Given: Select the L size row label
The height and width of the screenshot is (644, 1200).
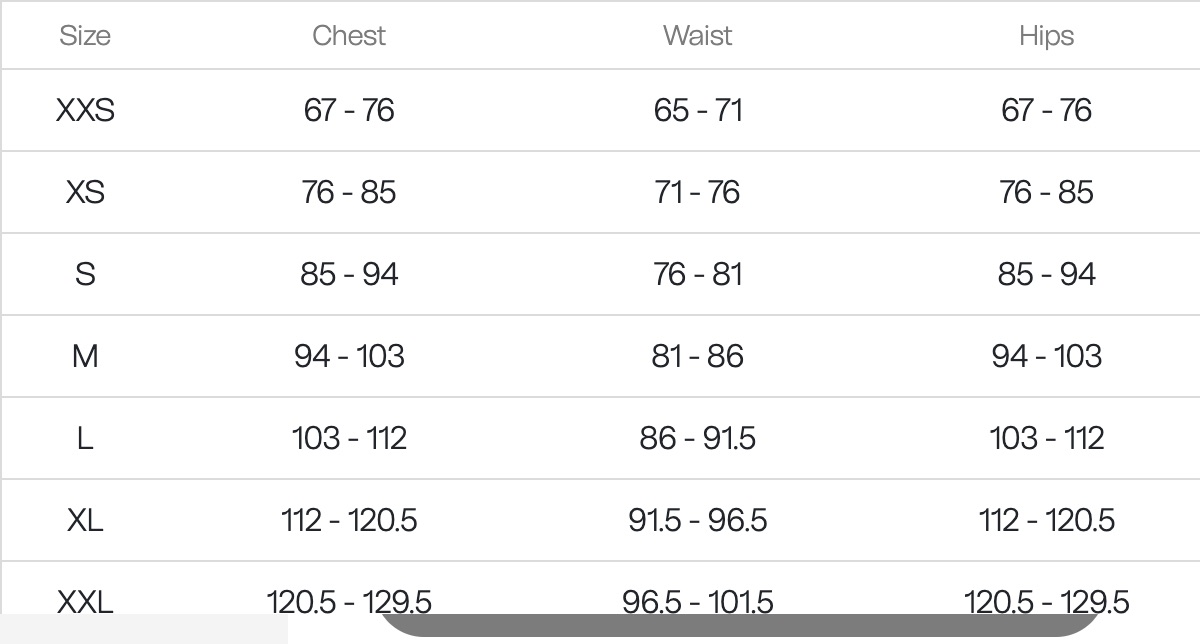Looking at the screenshot, I should (85, 438).
